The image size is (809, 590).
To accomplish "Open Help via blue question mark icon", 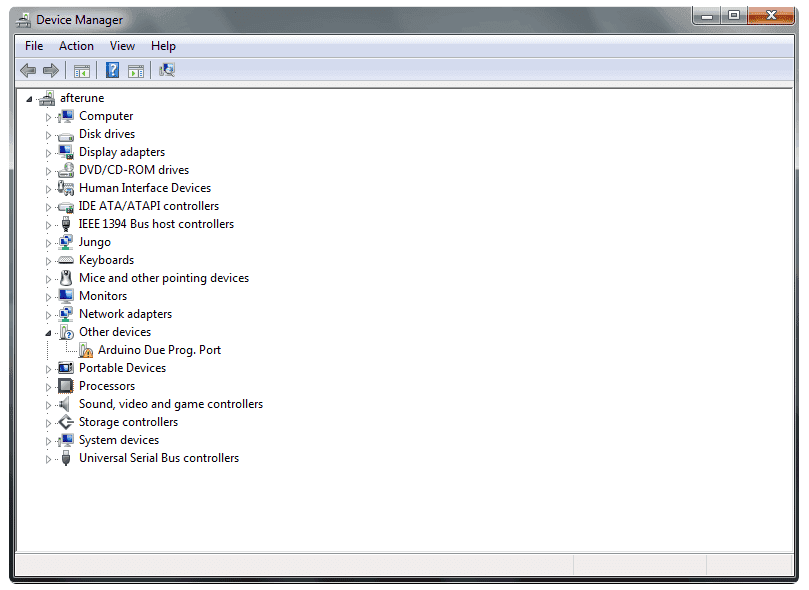I will click(113, 70).
